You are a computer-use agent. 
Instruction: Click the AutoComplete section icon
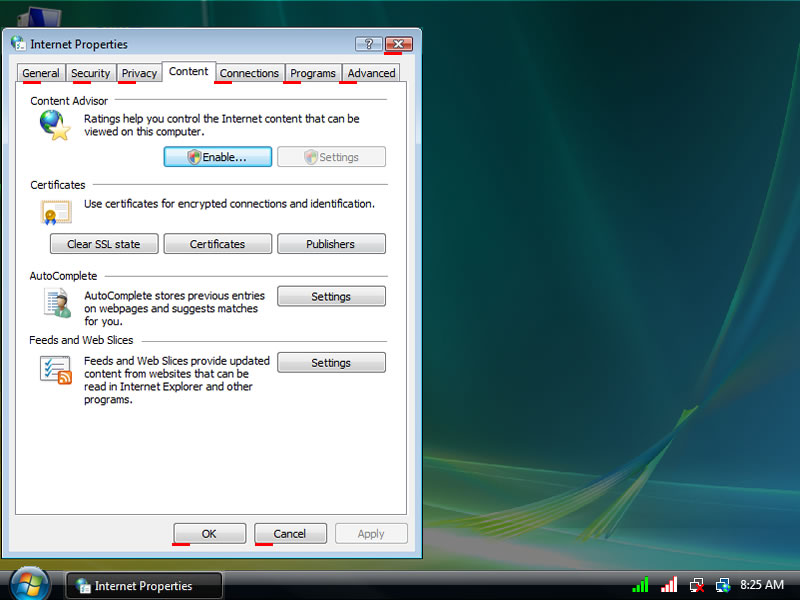tap(56, 303)
